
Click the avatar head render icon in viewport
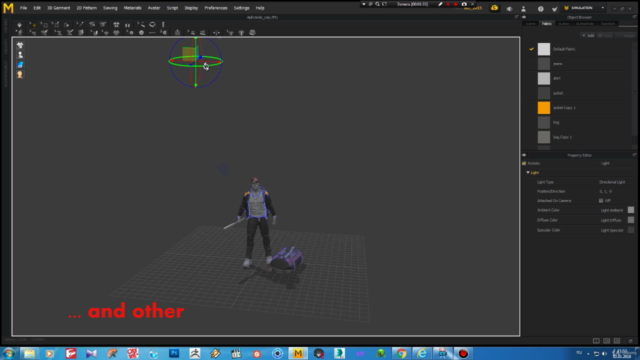[x=20, y=75]
